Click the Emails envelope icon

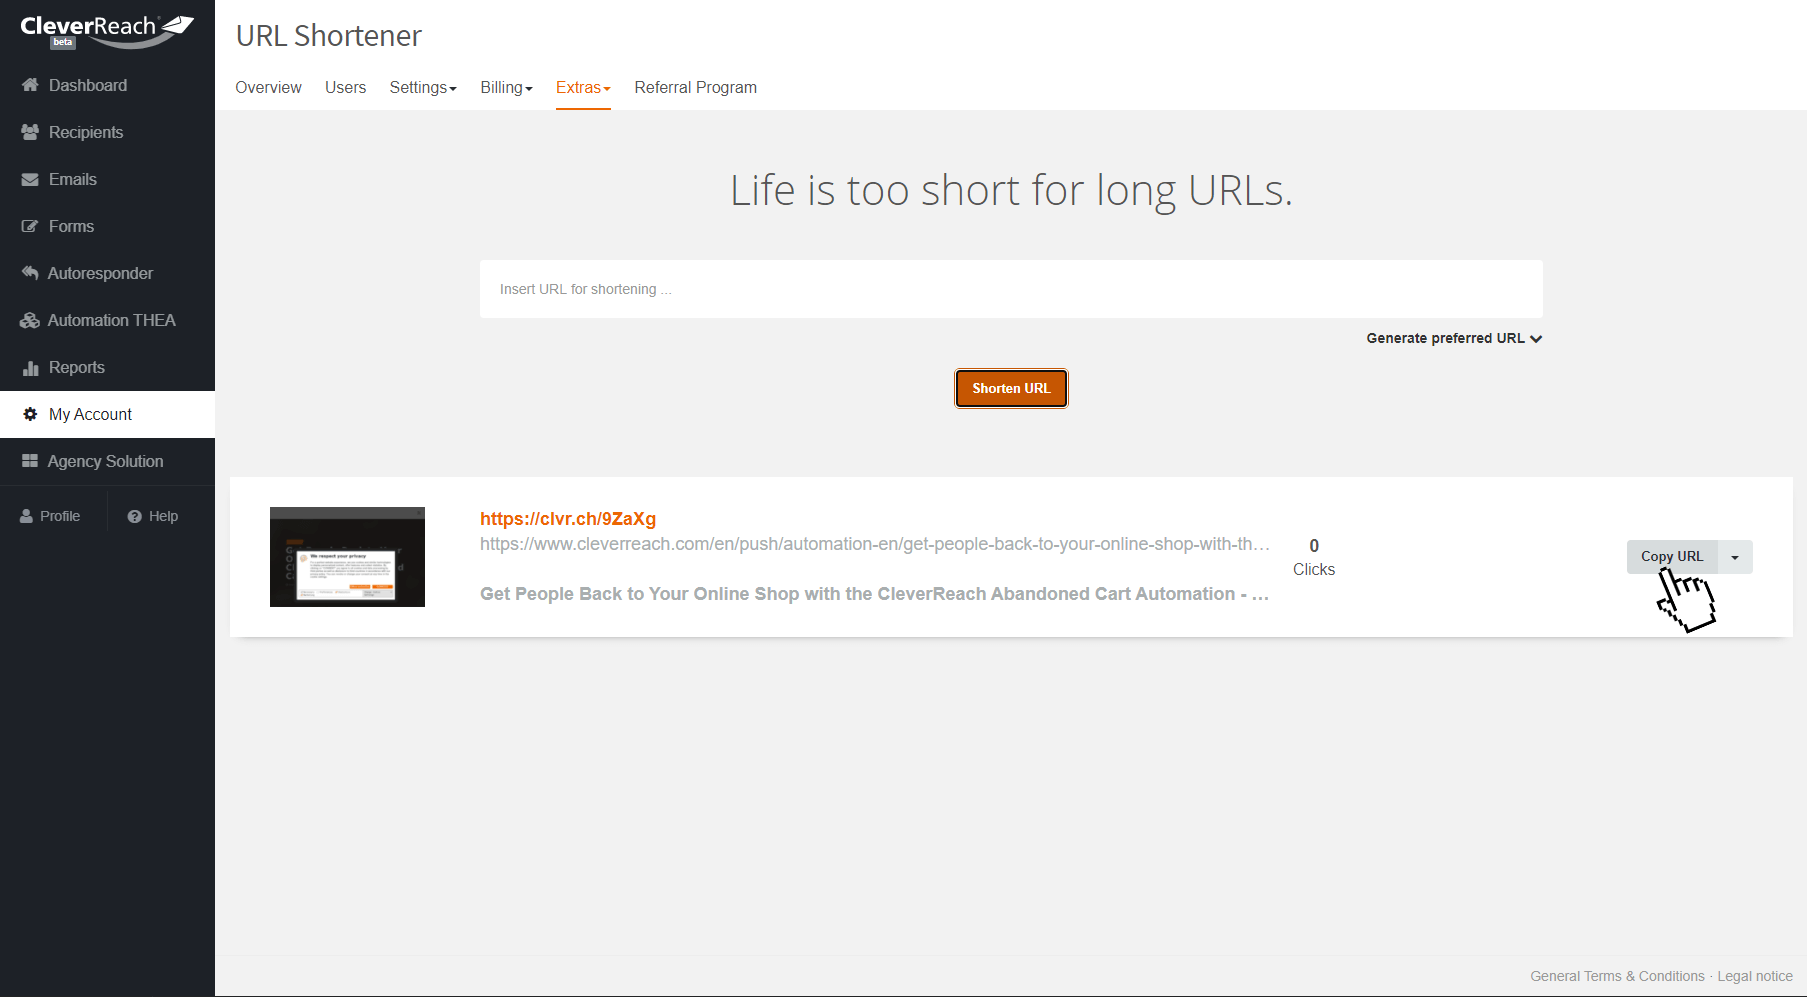click(30, 179)
